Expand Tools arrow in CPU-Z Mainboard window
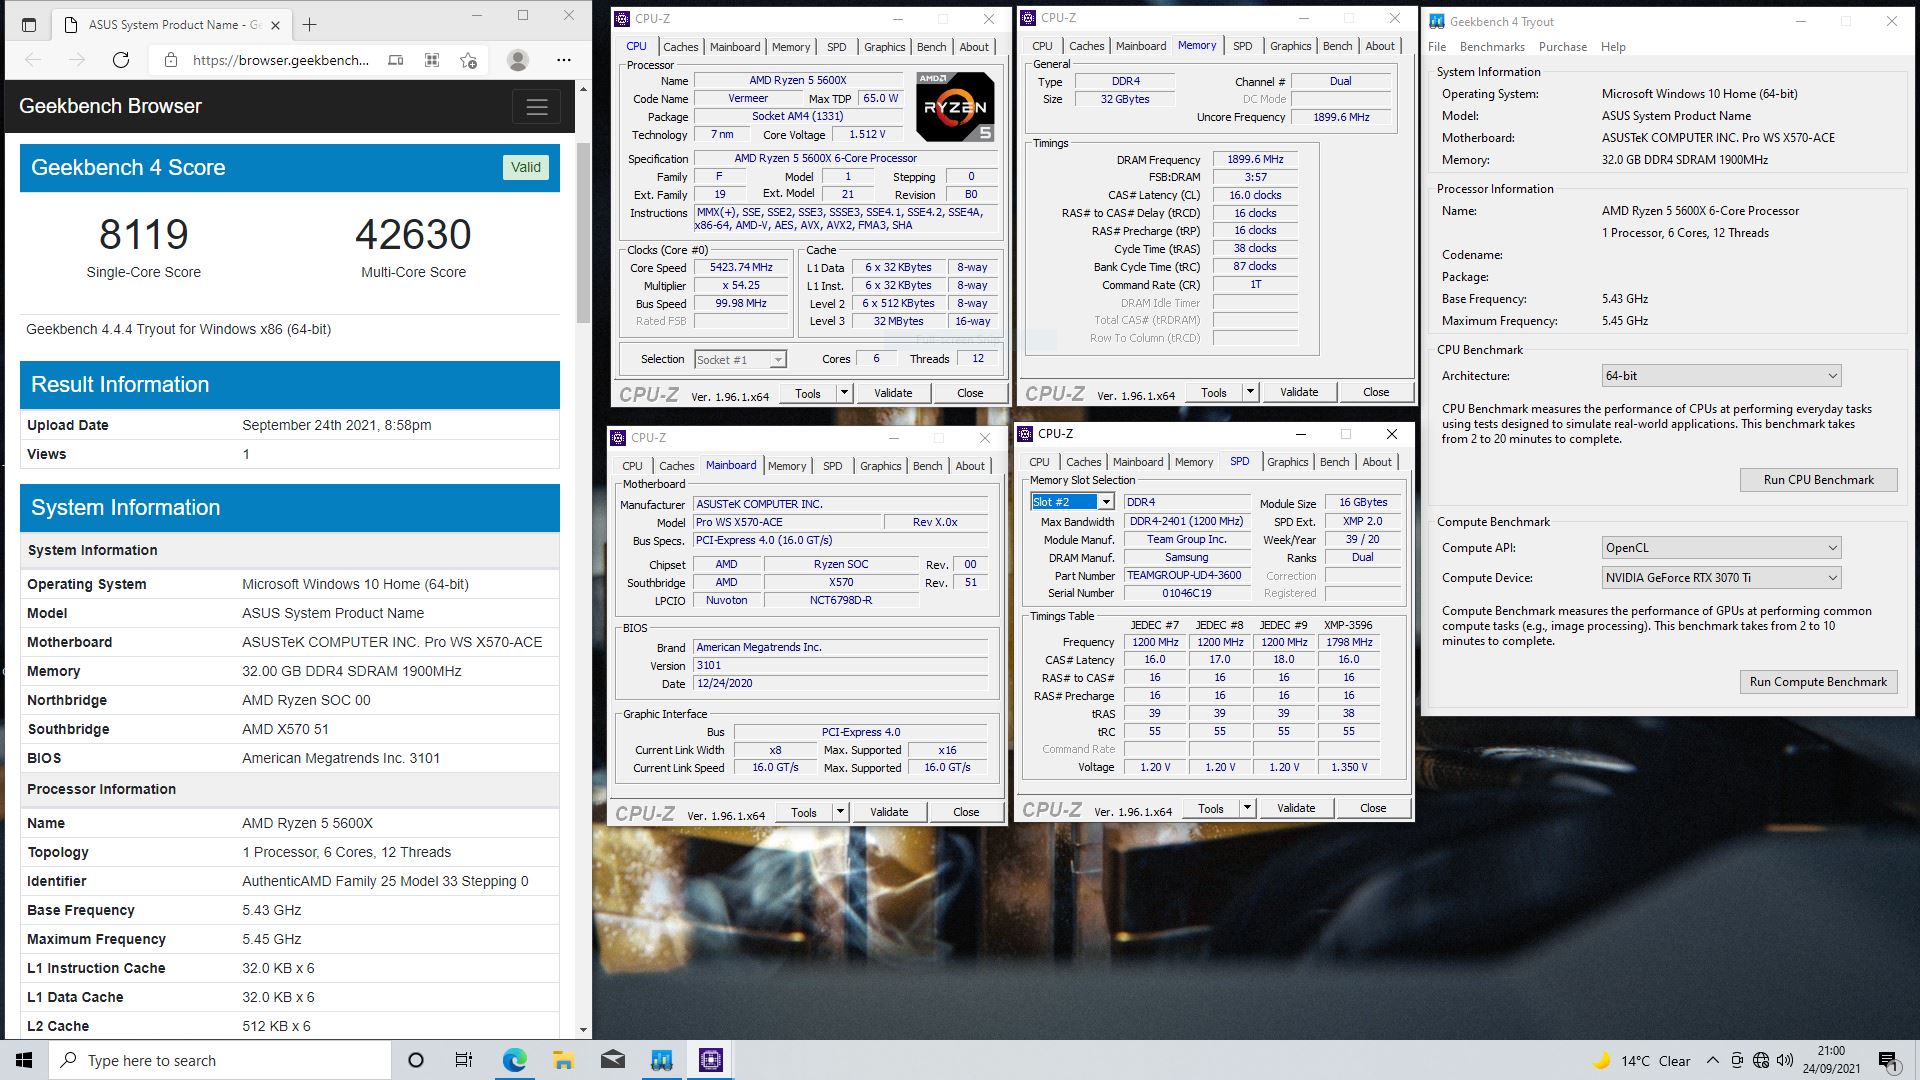This screenshot has height=1080, width=1920. click(840, 812)
